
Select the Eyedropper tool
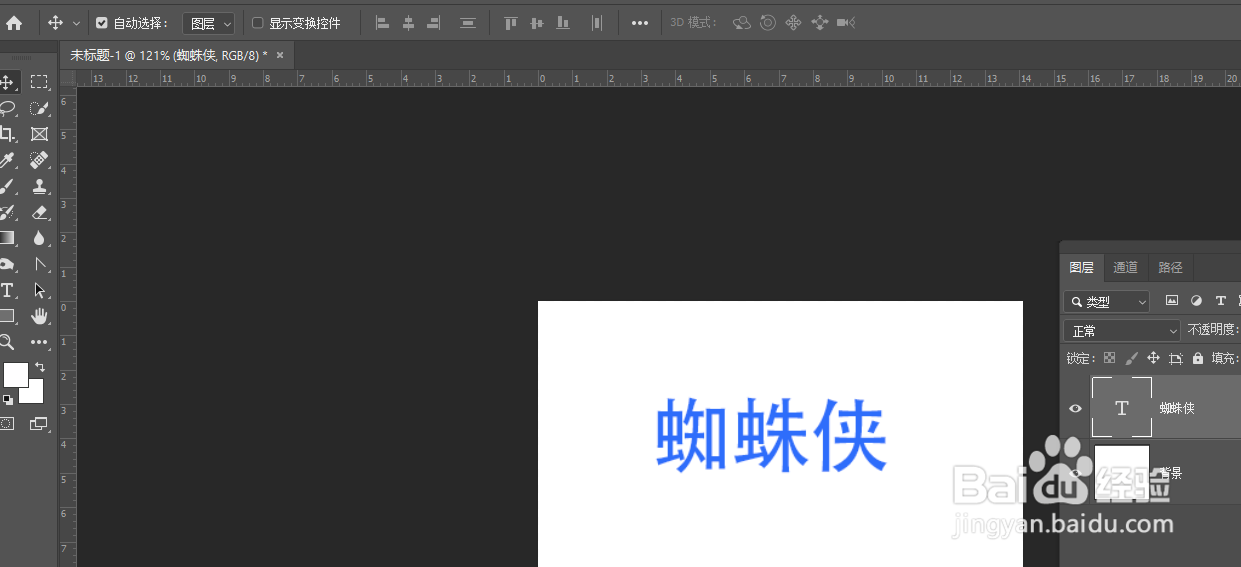(x=7, y=160)
